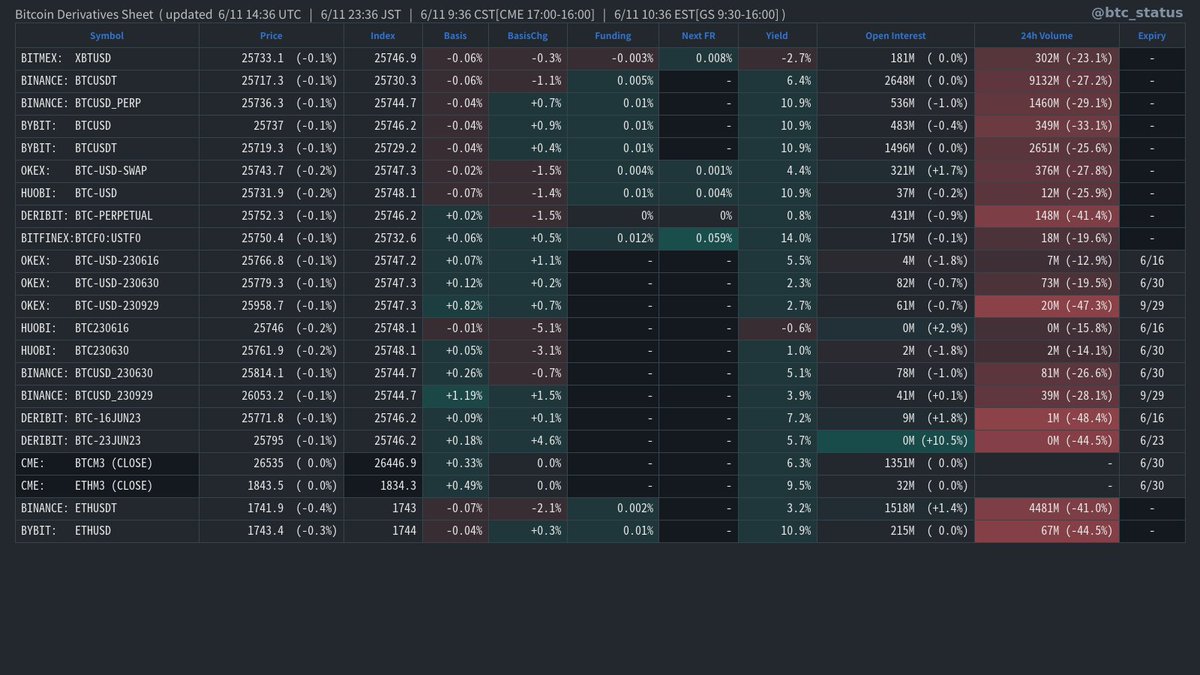Select the OKEX: BTC-USD-SWAP symbol cell
Image resolution: width=1200 pixels, height=675 pixels.
click(x=107, y=171)
